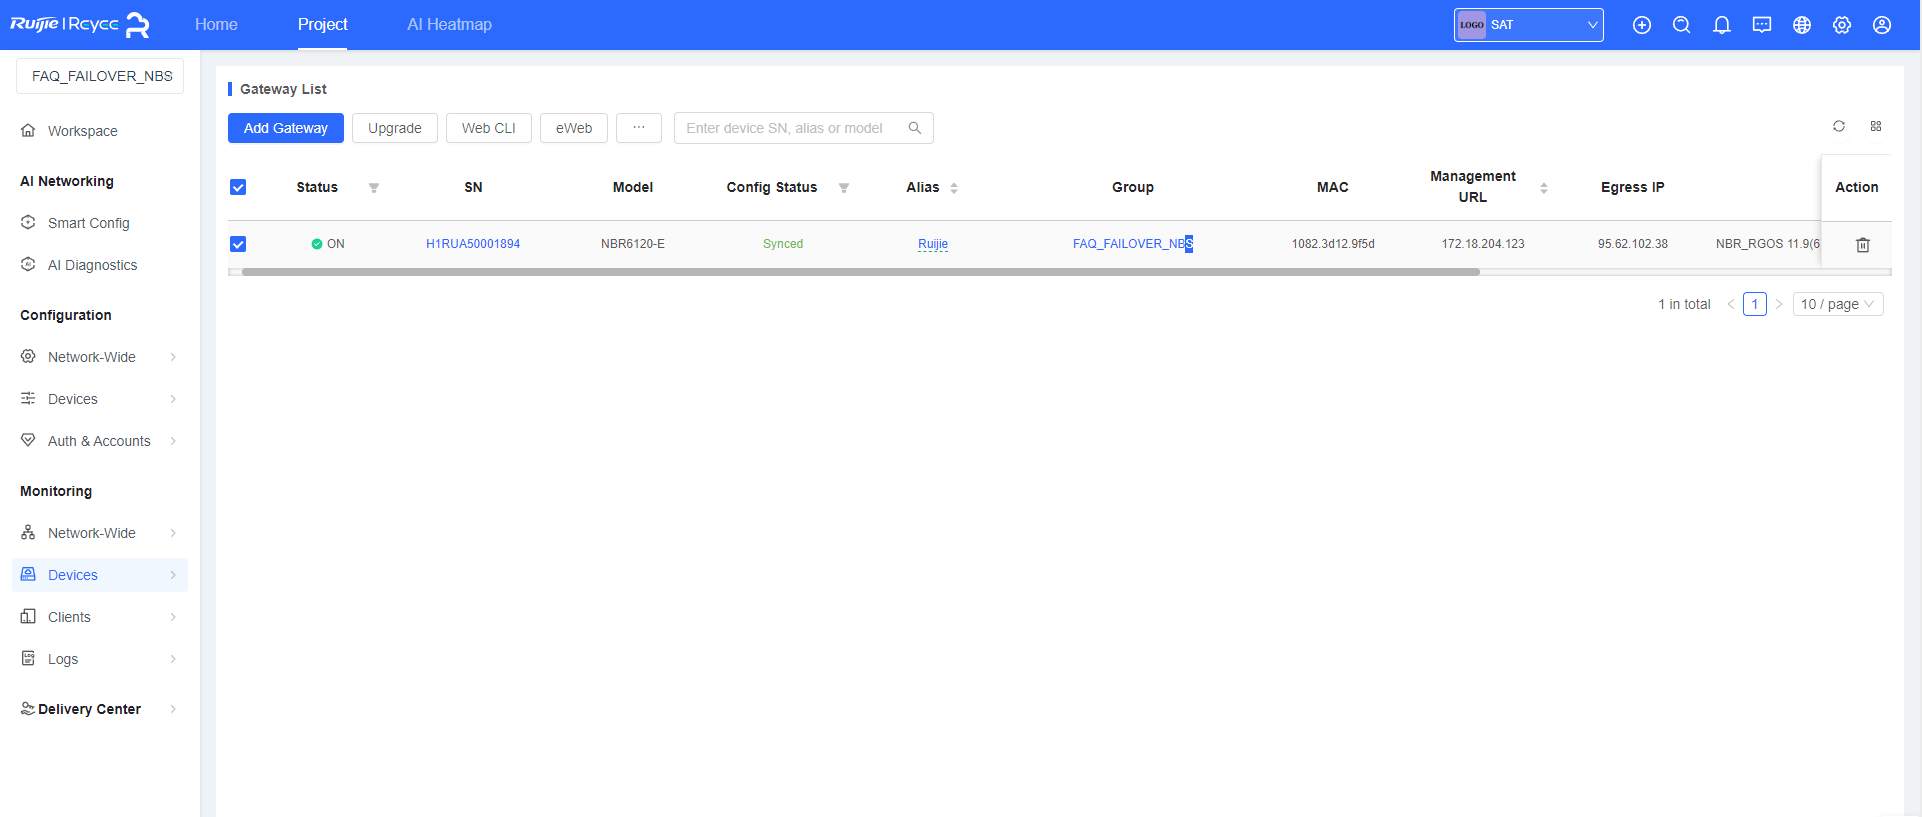The width and height of the screenshot is (1922, 817).
Task: Open the language globe icon
Action: point(1802,25)
